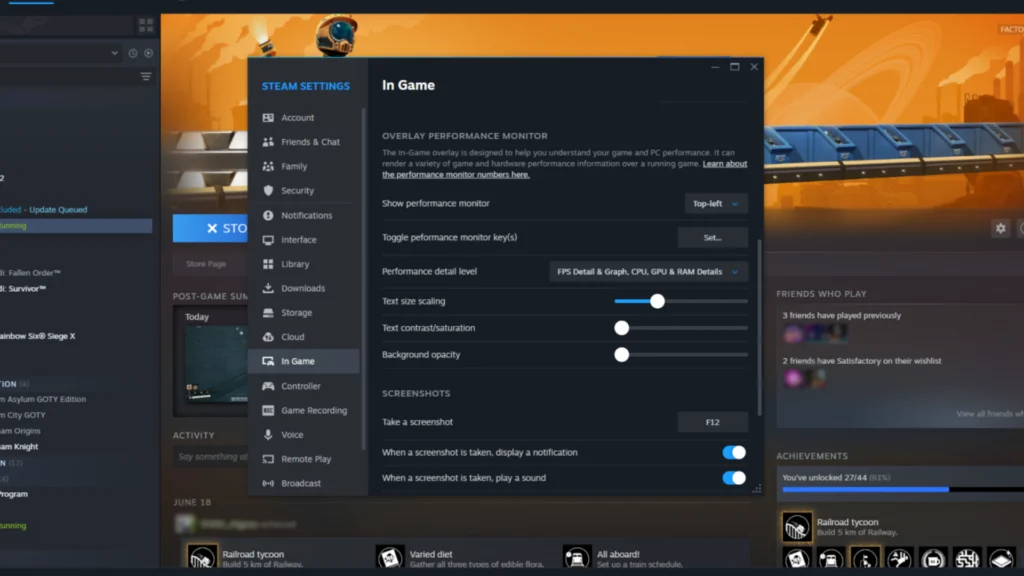Open the Store Page link
This screenshot has height=576, width=1024.
tap(206, 264)
